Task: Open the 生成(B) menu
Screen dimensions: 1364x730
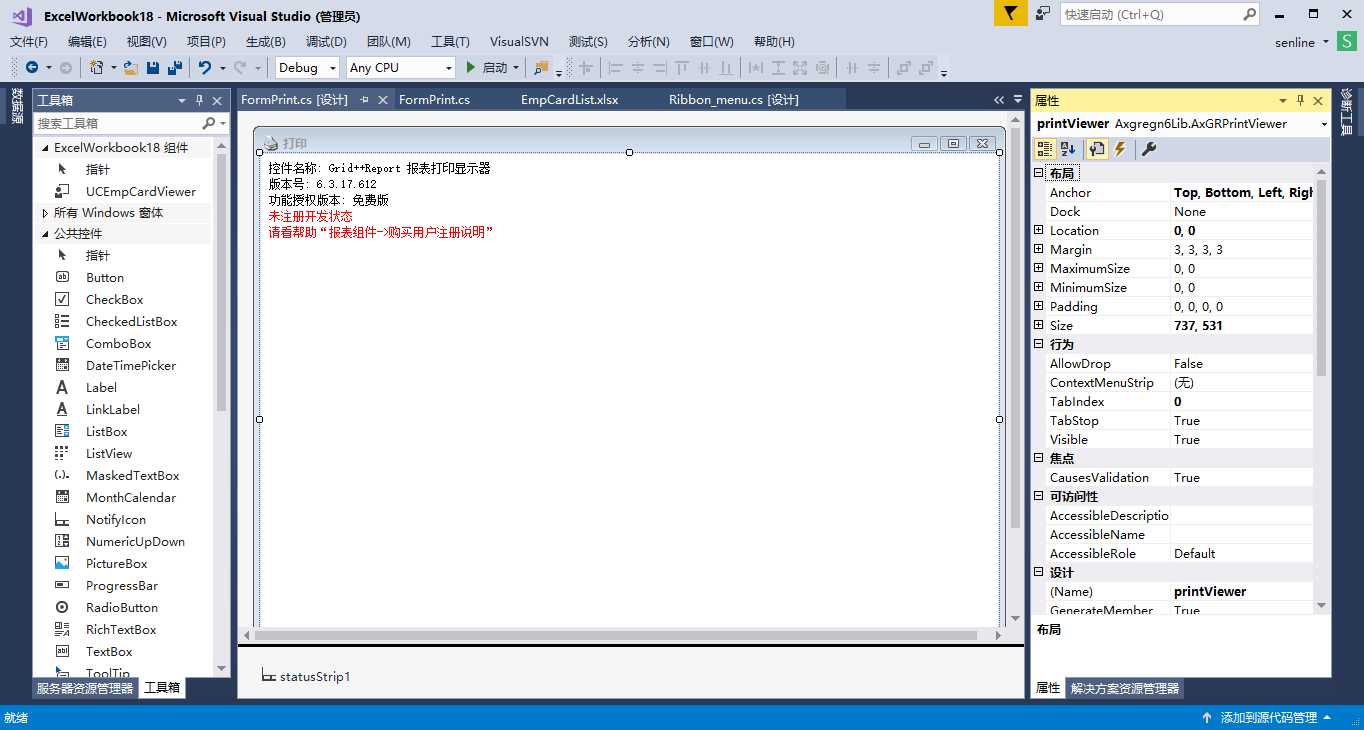Action: pyautogui.click(x=266, y=42)
